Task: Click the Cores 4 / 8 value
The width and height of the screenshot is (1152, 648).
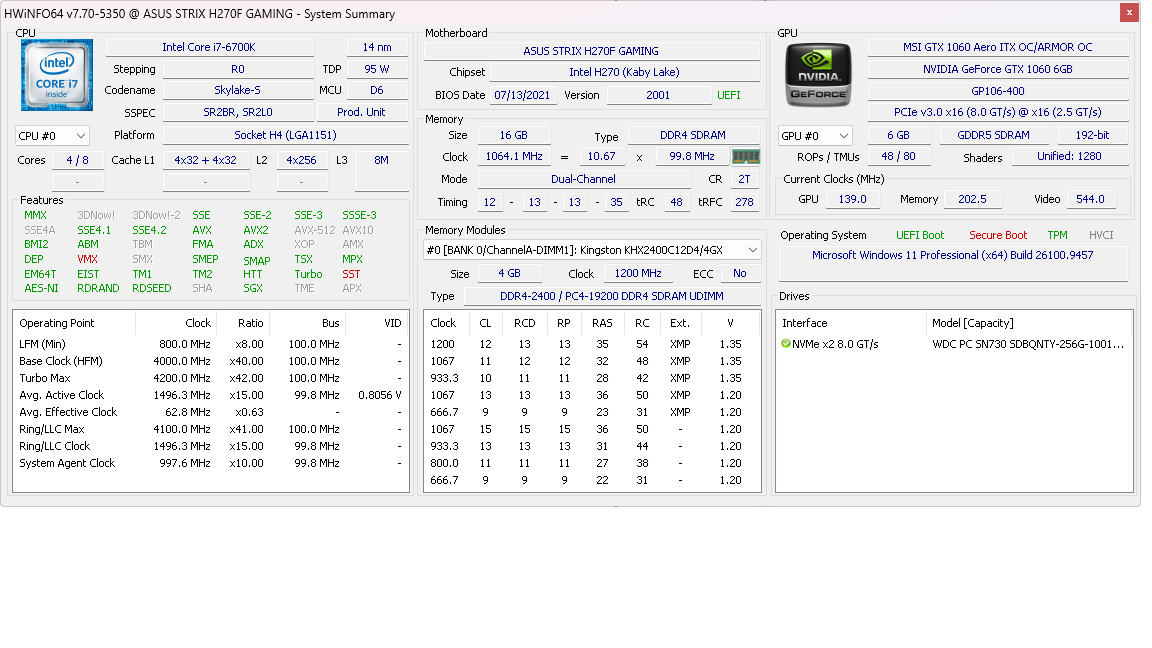Action: click(x=77, y=160)
